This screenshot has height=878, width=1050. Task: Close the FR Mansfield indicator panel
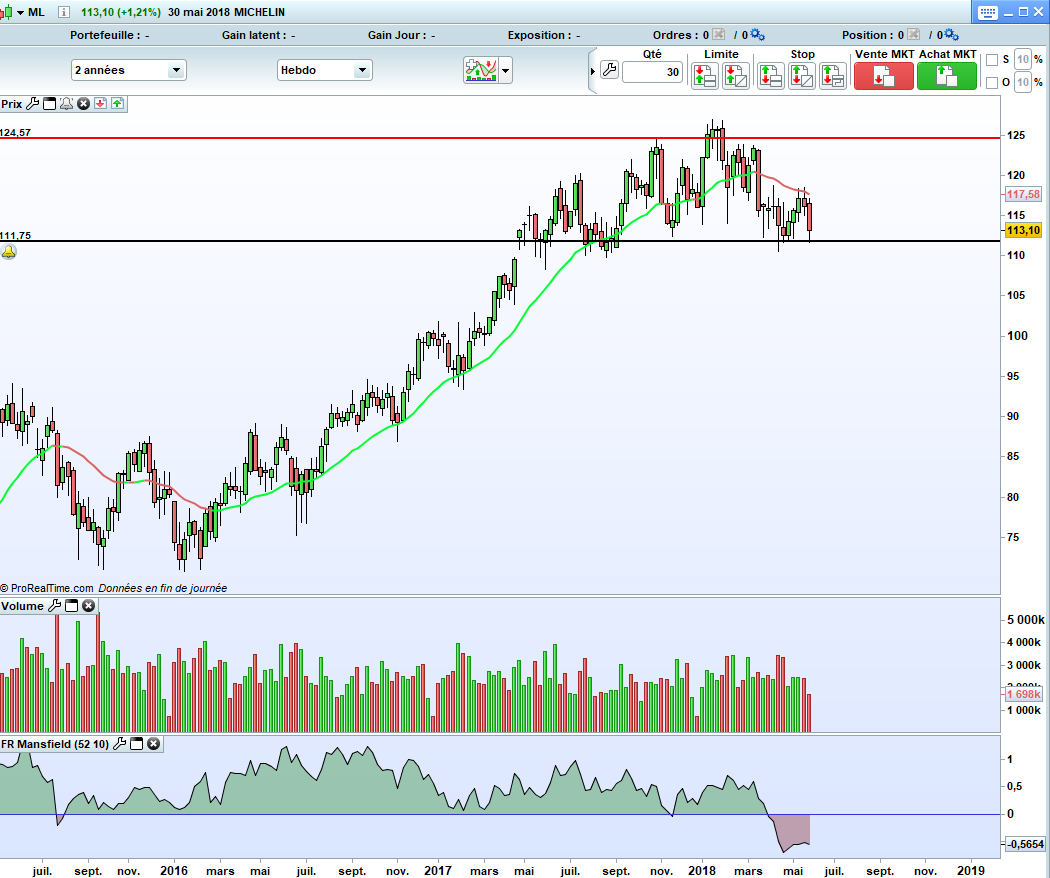click(x=153, y=744)
